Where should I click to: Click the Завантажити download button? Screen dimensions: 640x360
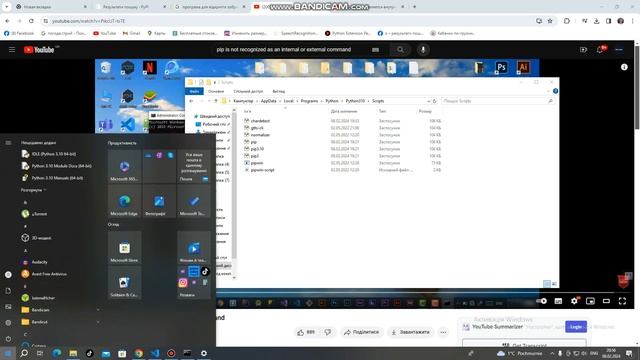[x=410, y=332]
